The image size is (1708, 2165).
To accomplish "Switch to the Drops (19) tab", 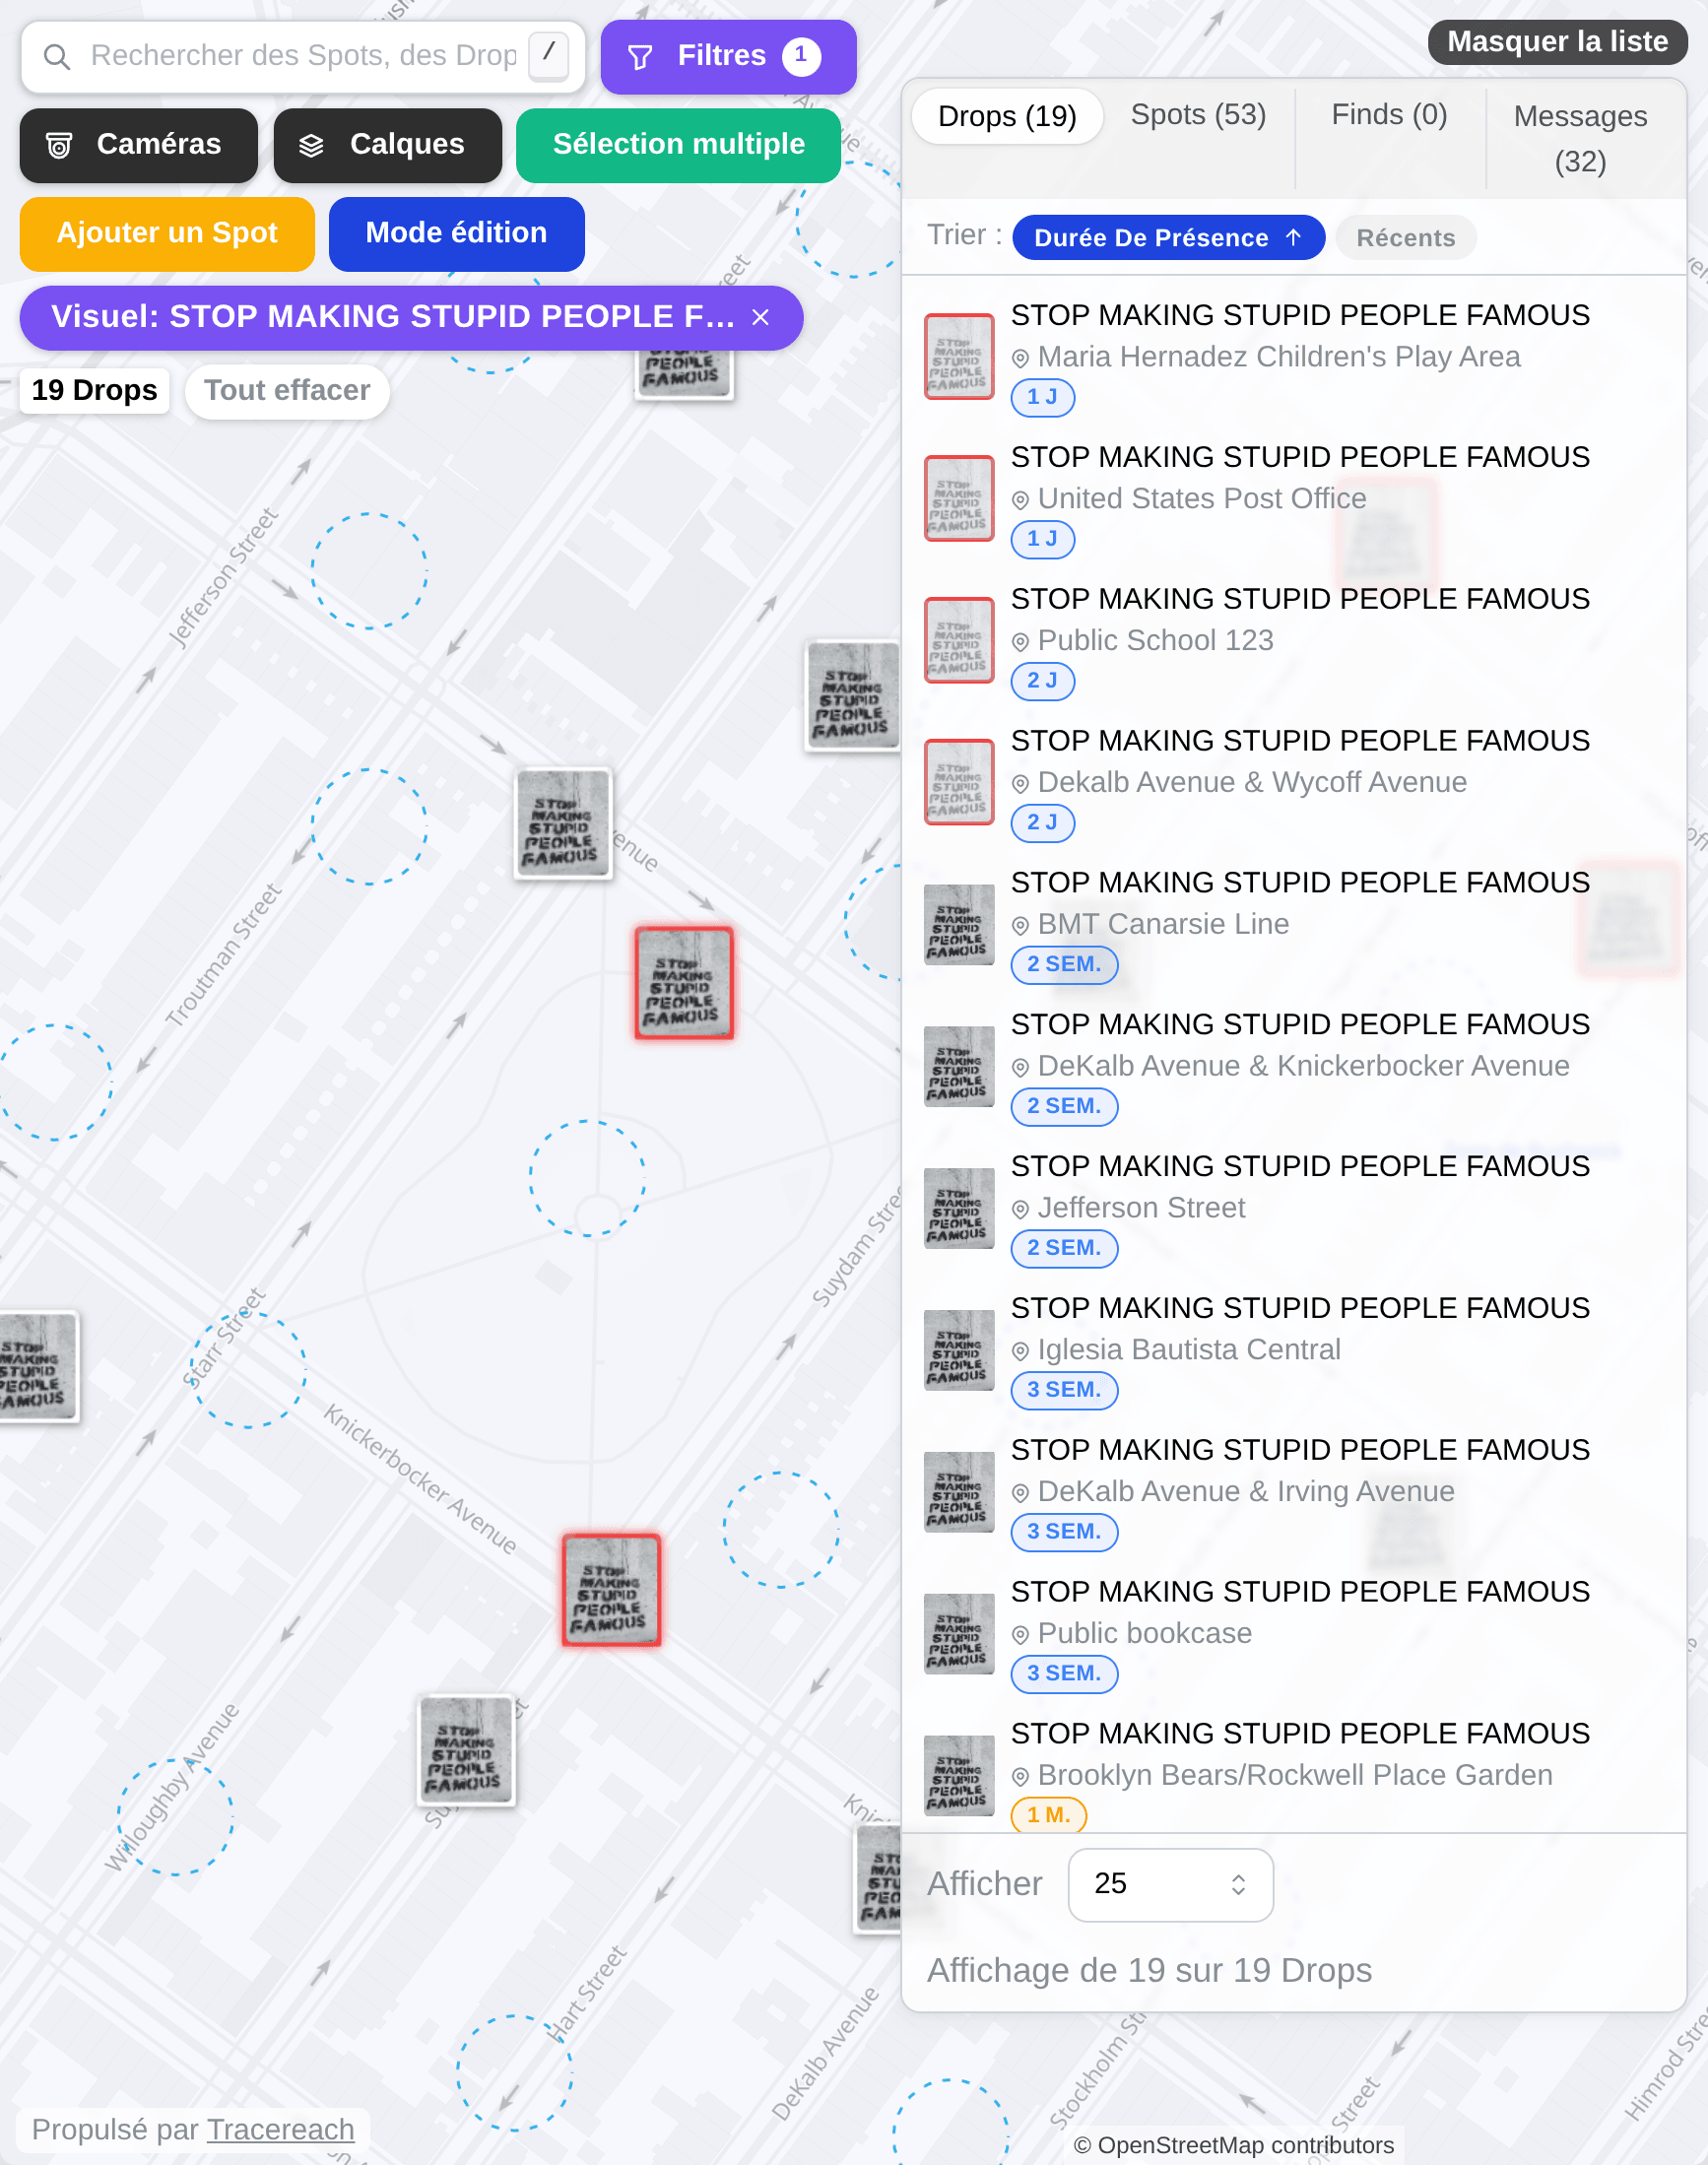I will pyautogui.click(x=1007, y=117).
